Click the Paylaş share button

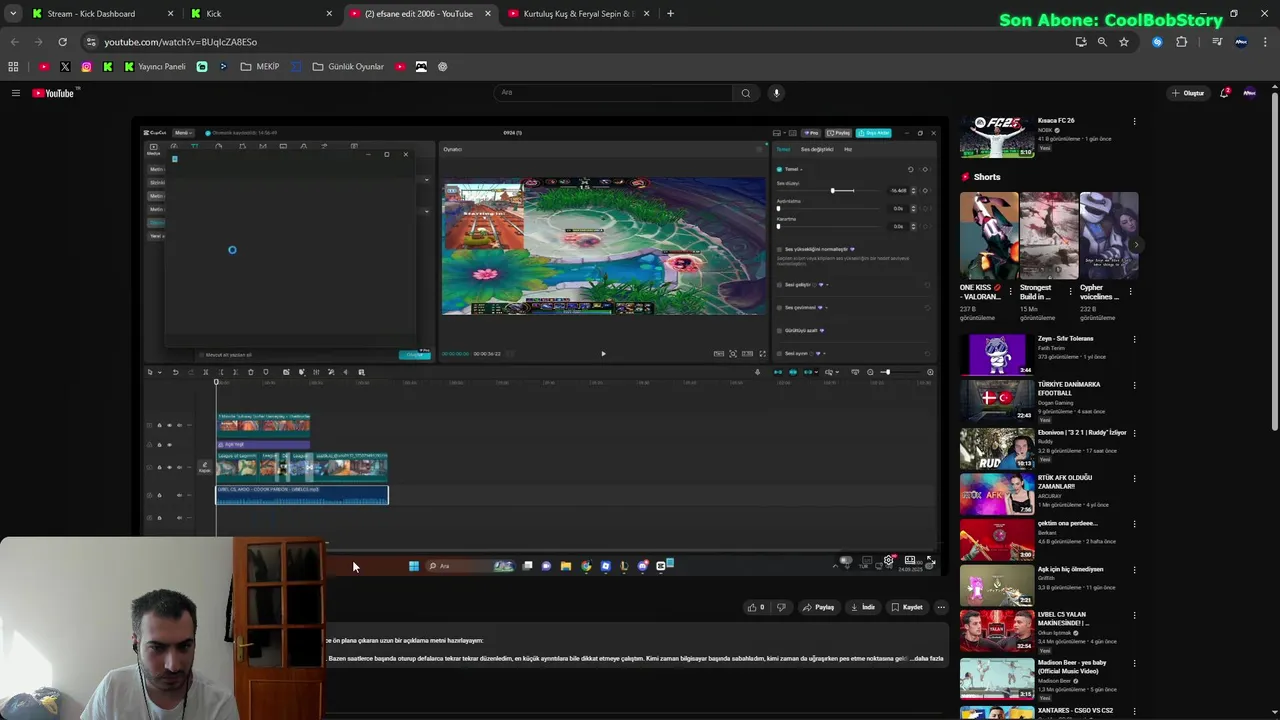pyautogui.click(x=818, y=607)
